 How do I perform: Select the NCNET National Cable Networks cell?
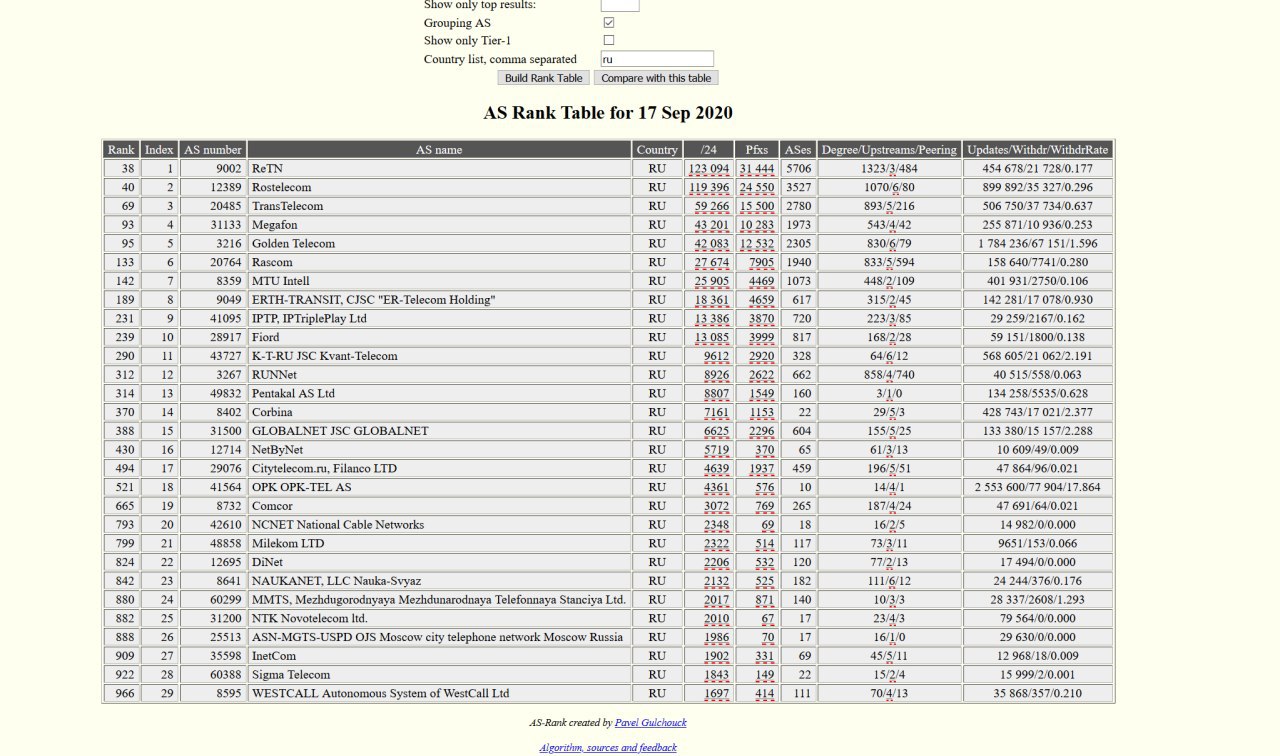click(440, 525)
